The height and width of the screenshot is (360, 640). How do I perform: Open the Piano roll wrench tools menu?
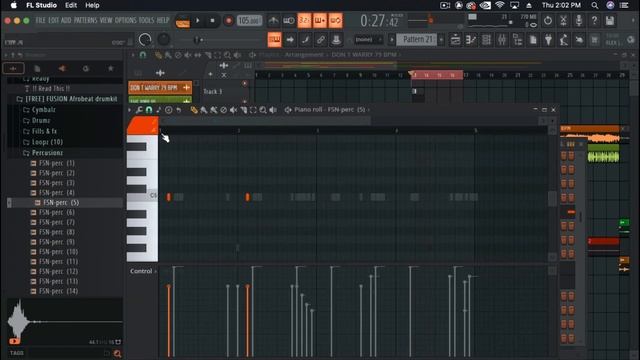coord(139,110)
